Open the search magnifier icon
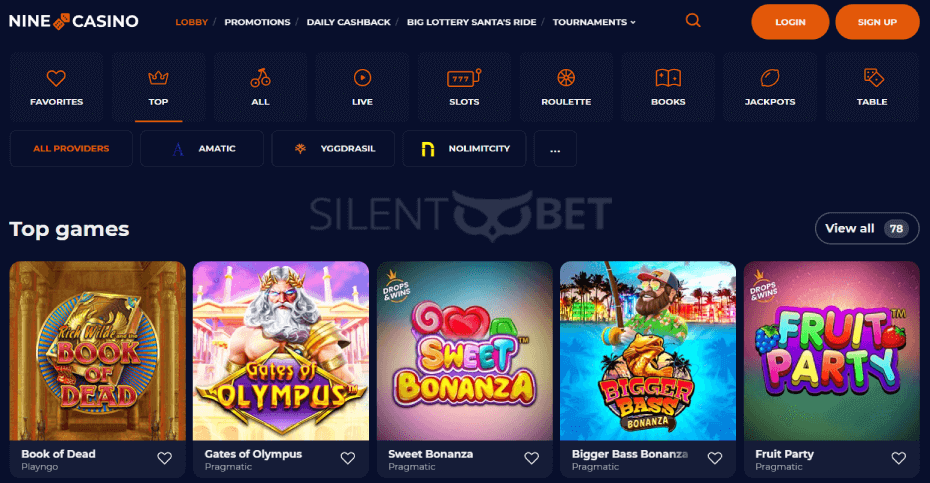Image resolution: width=930 pixels, height=483 pixels. [x=693, y=21]
